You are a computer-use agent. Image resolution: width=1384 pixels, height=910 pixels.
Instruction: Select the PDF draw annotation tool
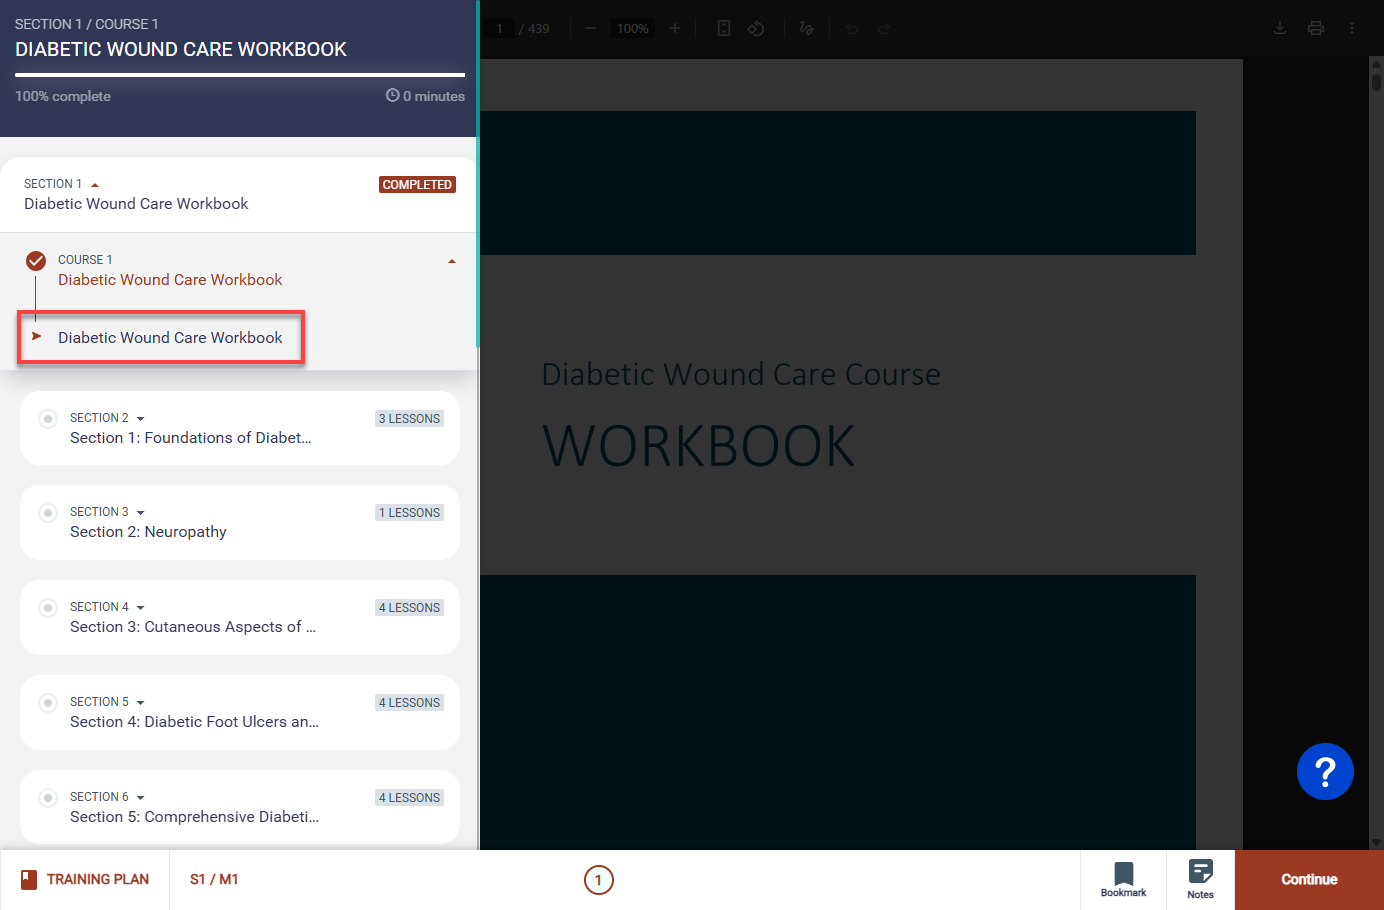[807, 28]
